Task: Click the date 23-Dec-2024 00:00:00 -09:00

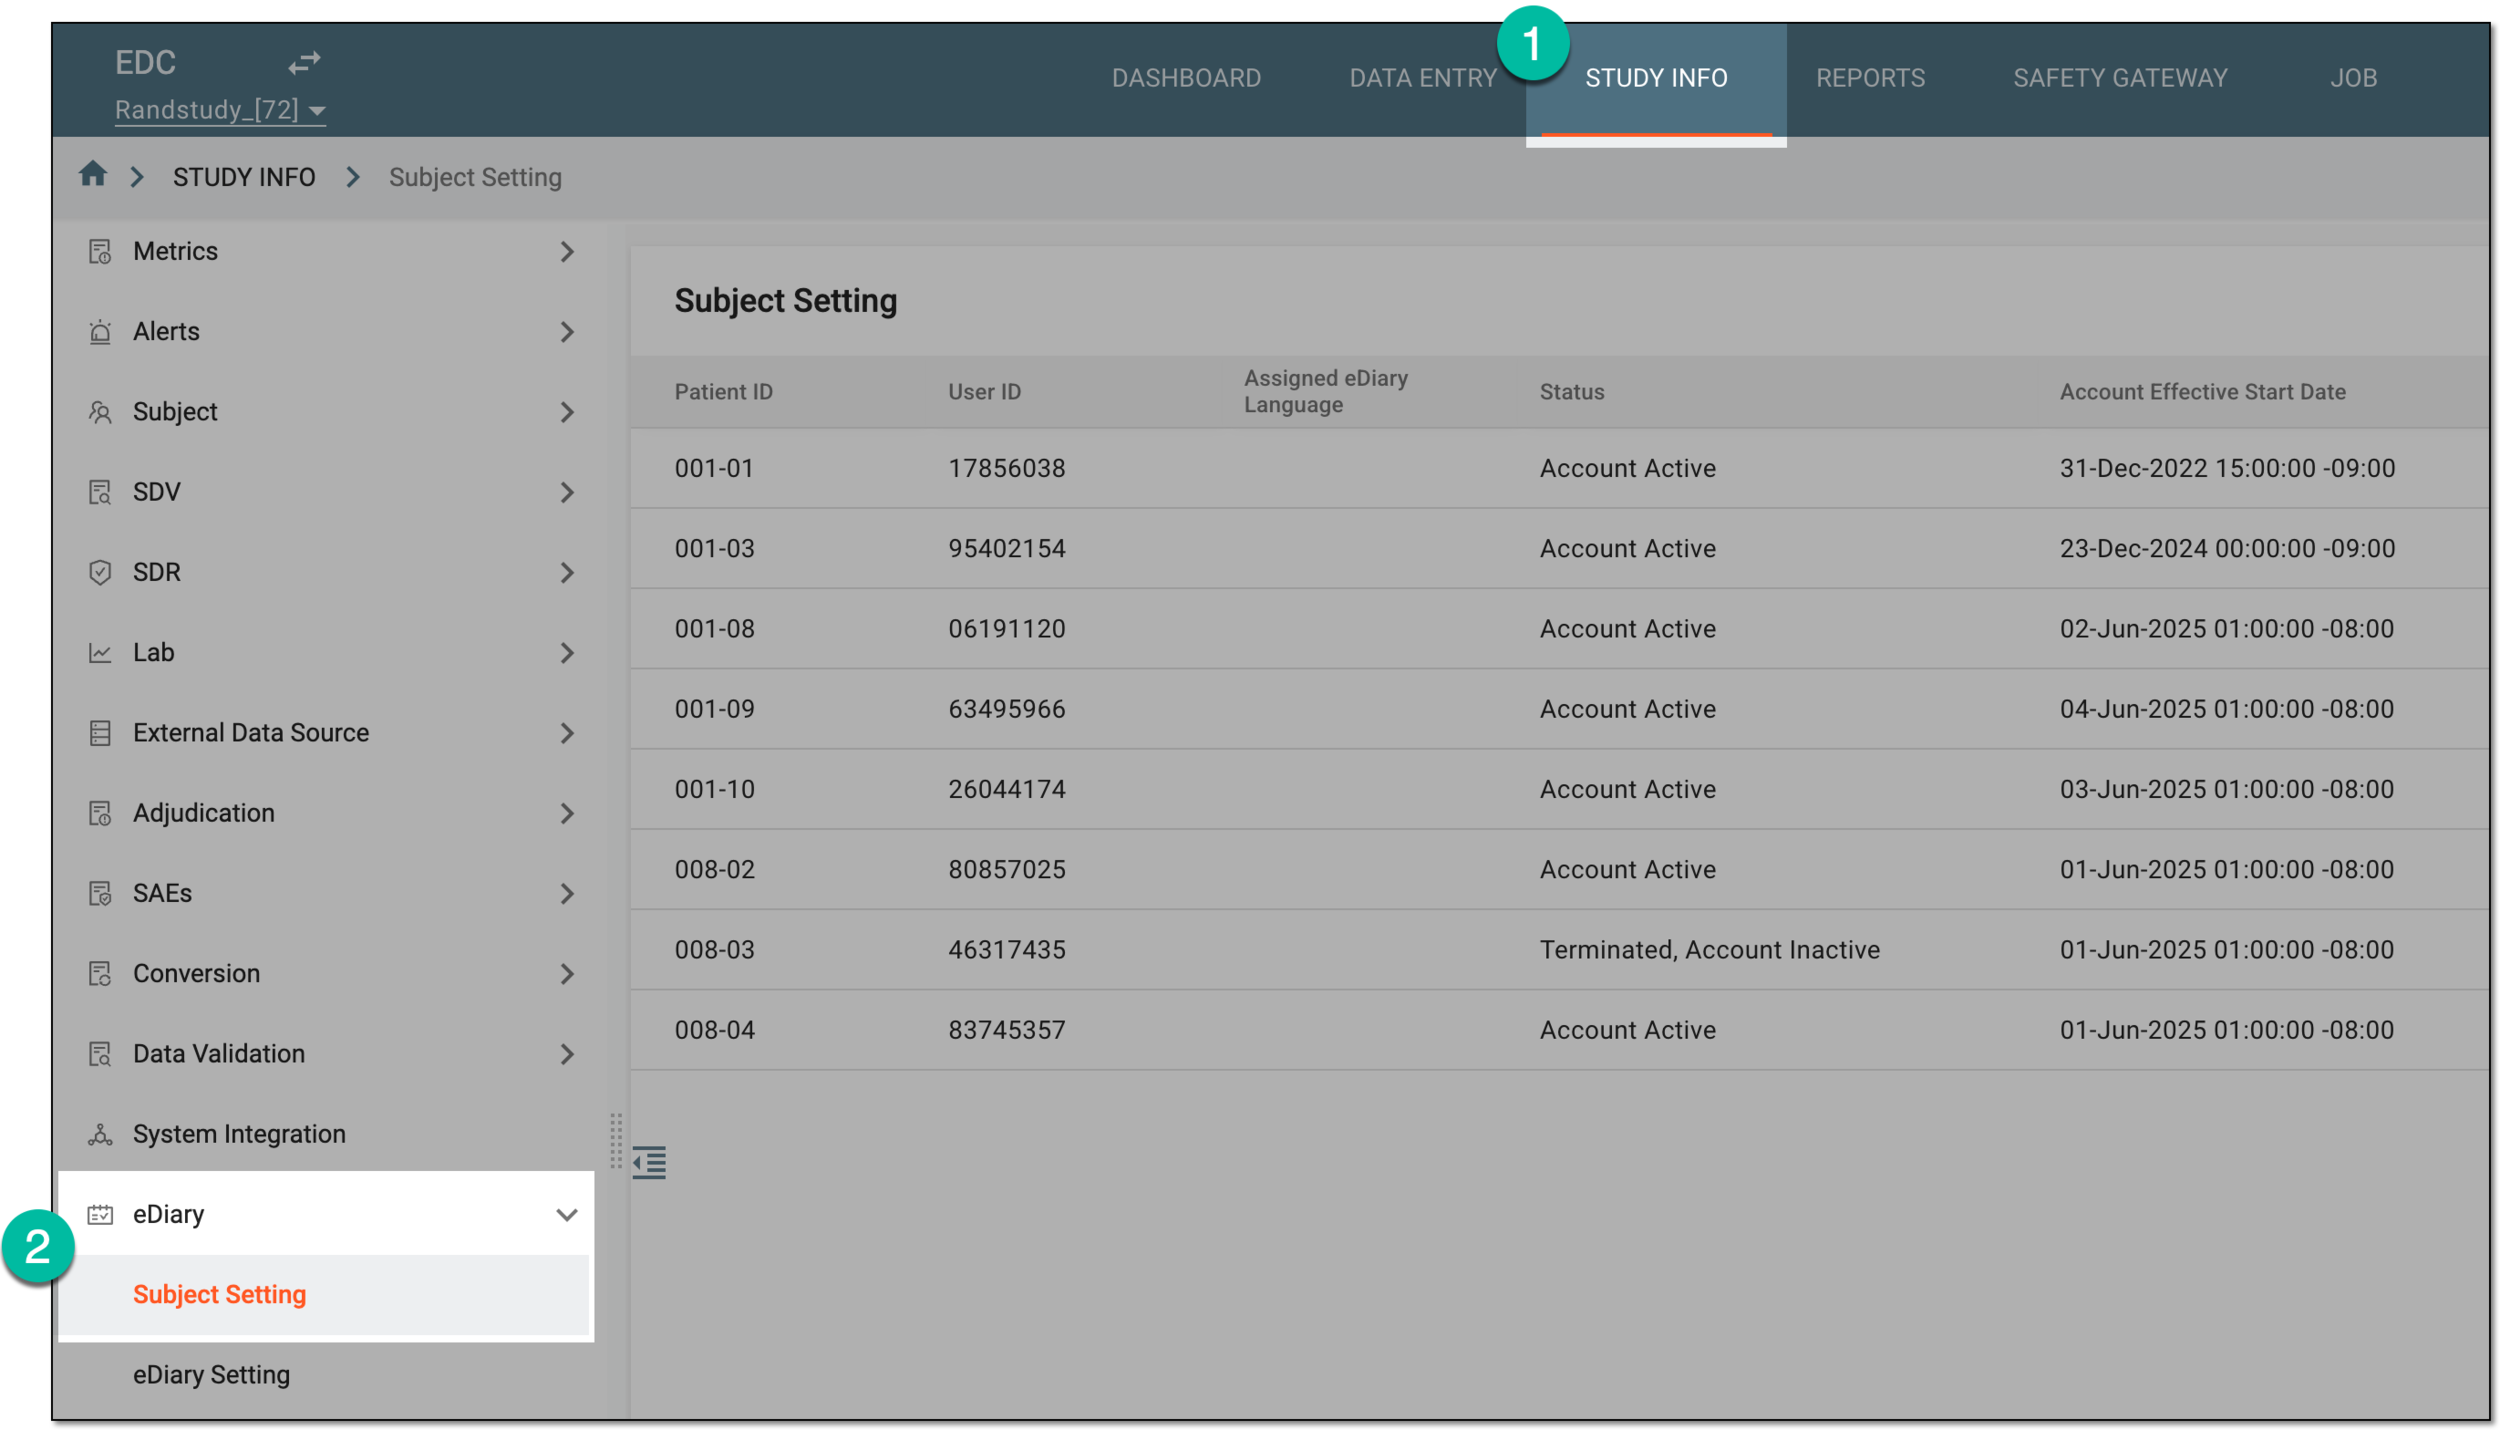Action: click(x=2227, y=548)
